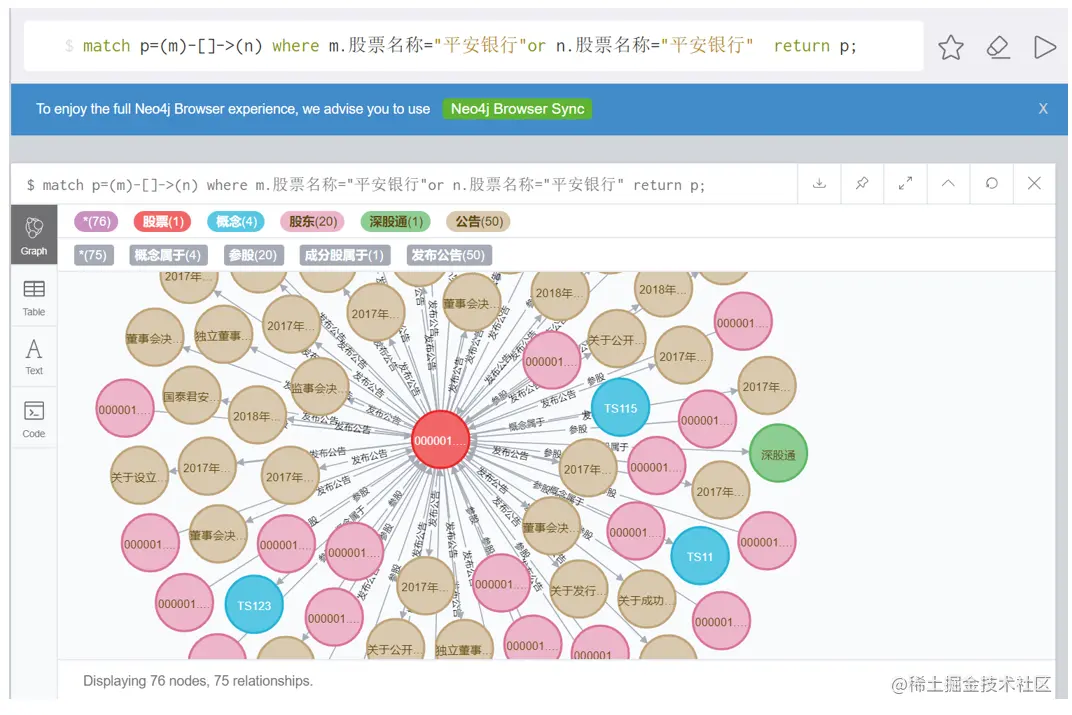1072x715 pixels.
Task: Expand result frame to fullscreen
Action: [x=905, y=183]
